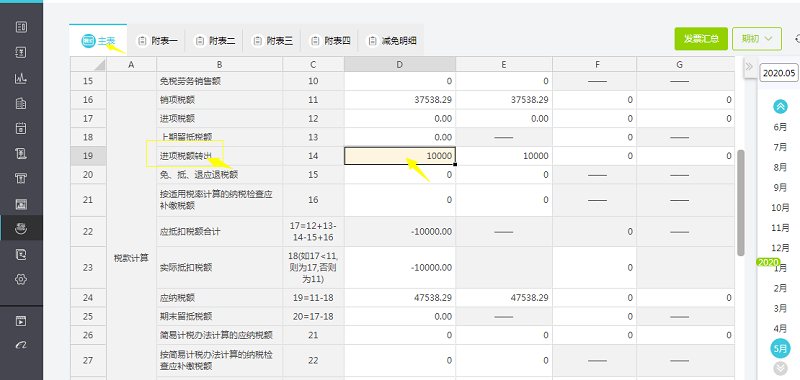Open the image card icon in sidebar
The width and height of the screenshot is (800, 380).
(x=21, y=204)
